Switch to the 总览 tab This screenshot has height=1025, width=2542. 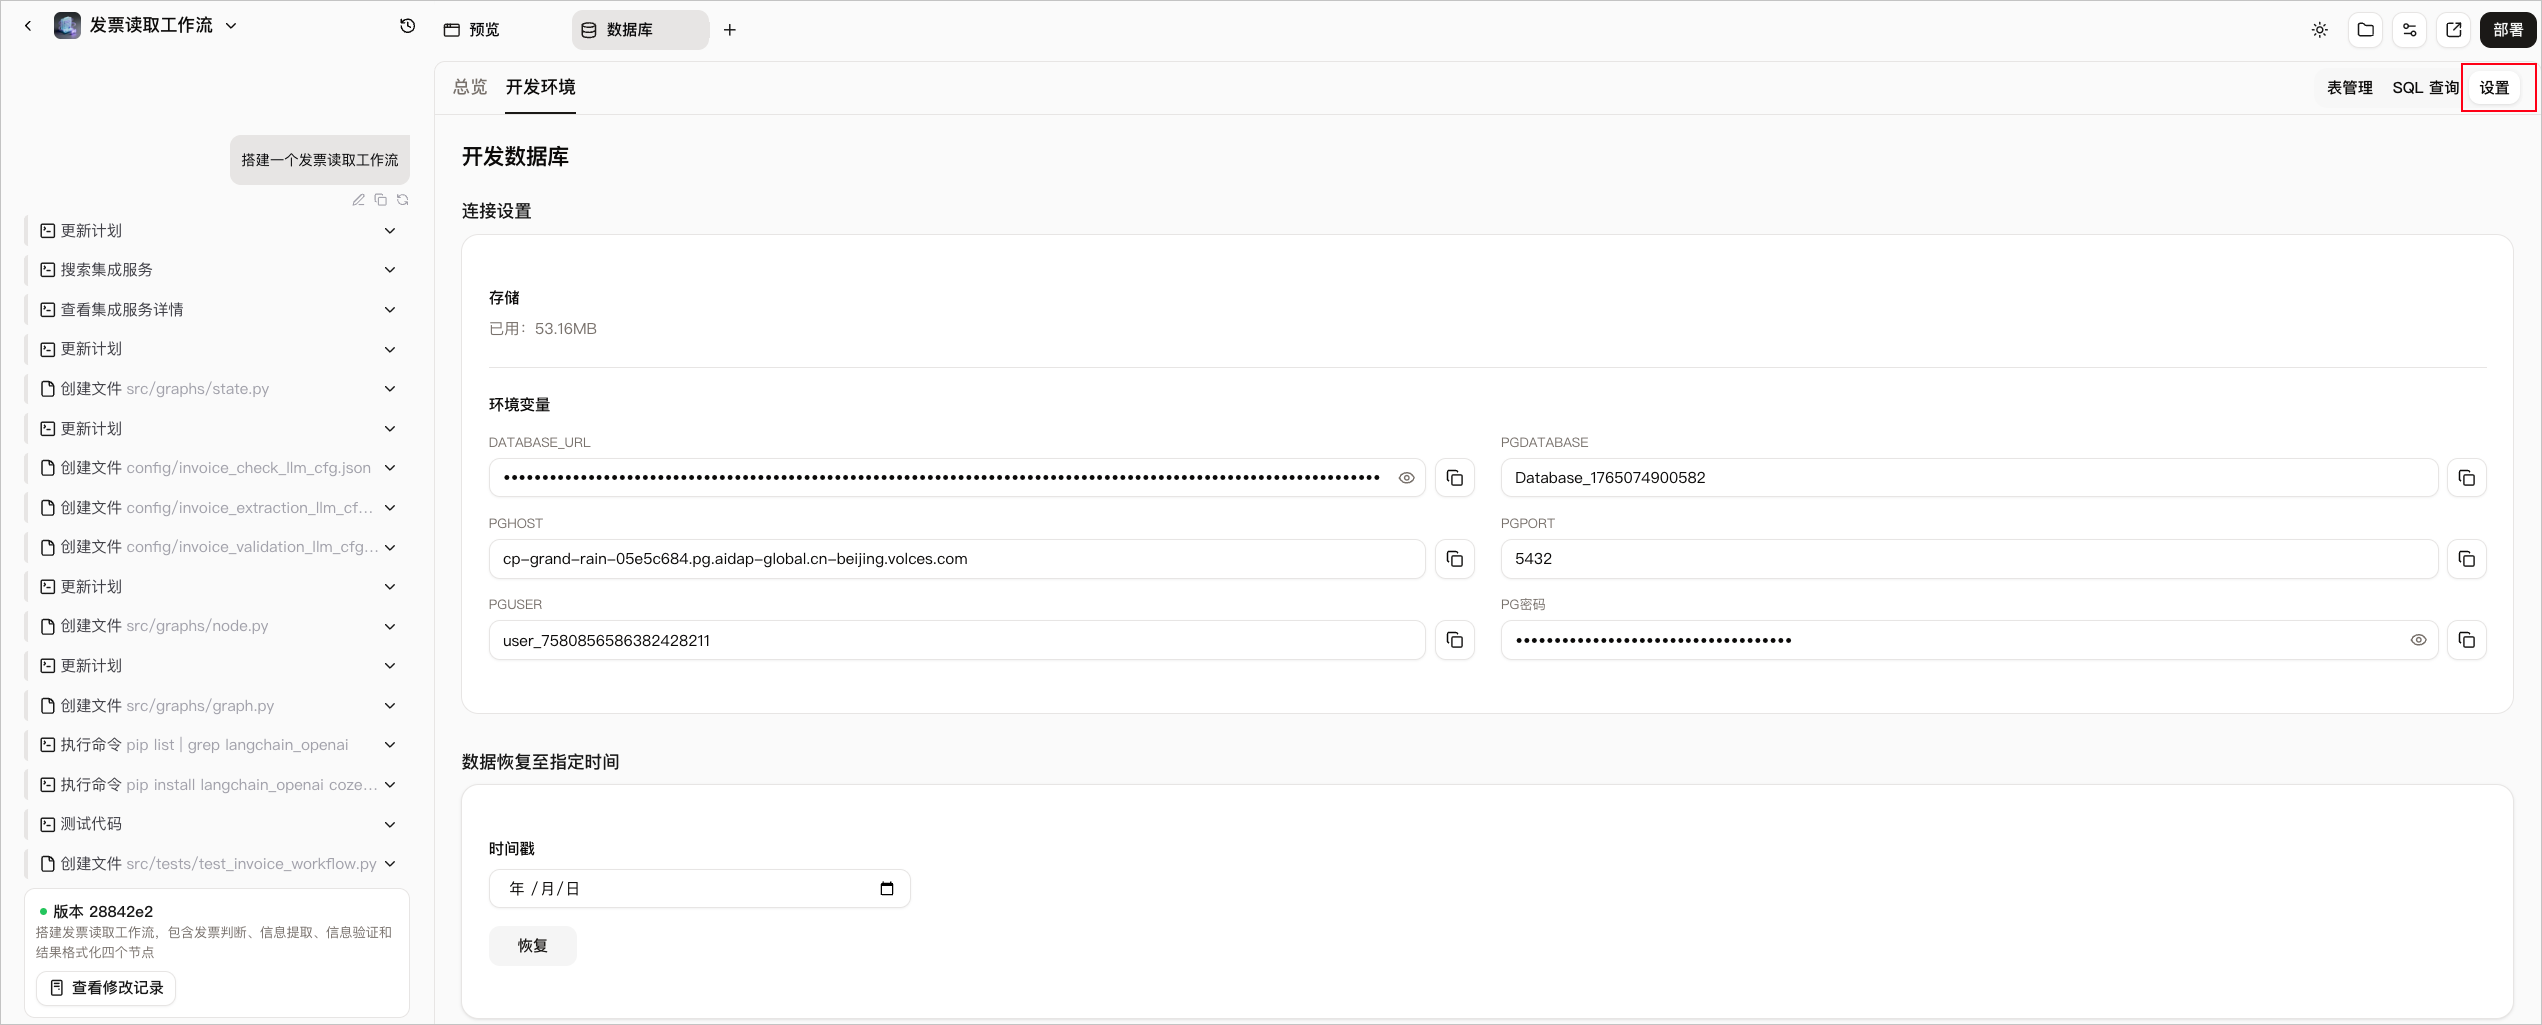(x=470, y=87)
